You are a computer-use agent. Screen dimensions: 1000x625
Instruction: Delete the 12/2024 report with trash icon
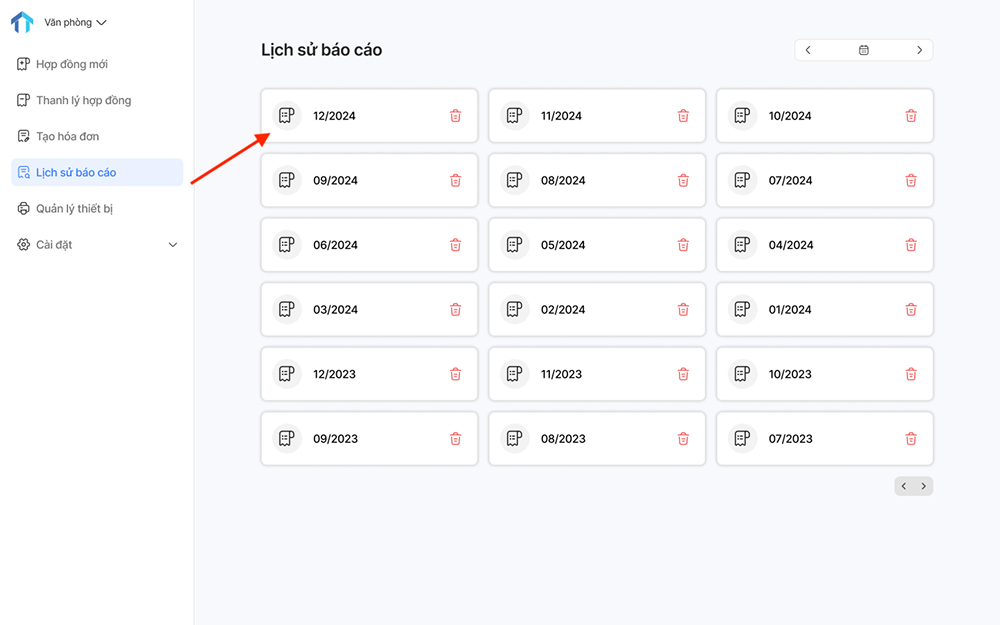pyautogui.click(x=455, y=116)
